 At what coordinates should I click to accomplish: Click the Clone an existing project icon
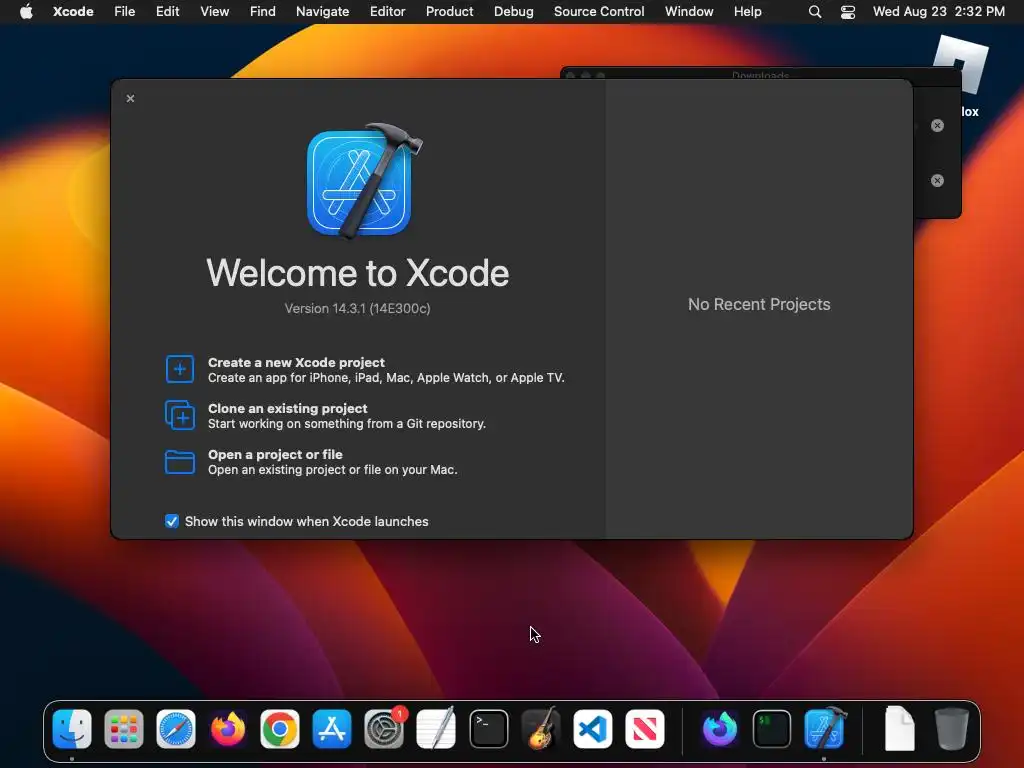[x=180, y=415]
